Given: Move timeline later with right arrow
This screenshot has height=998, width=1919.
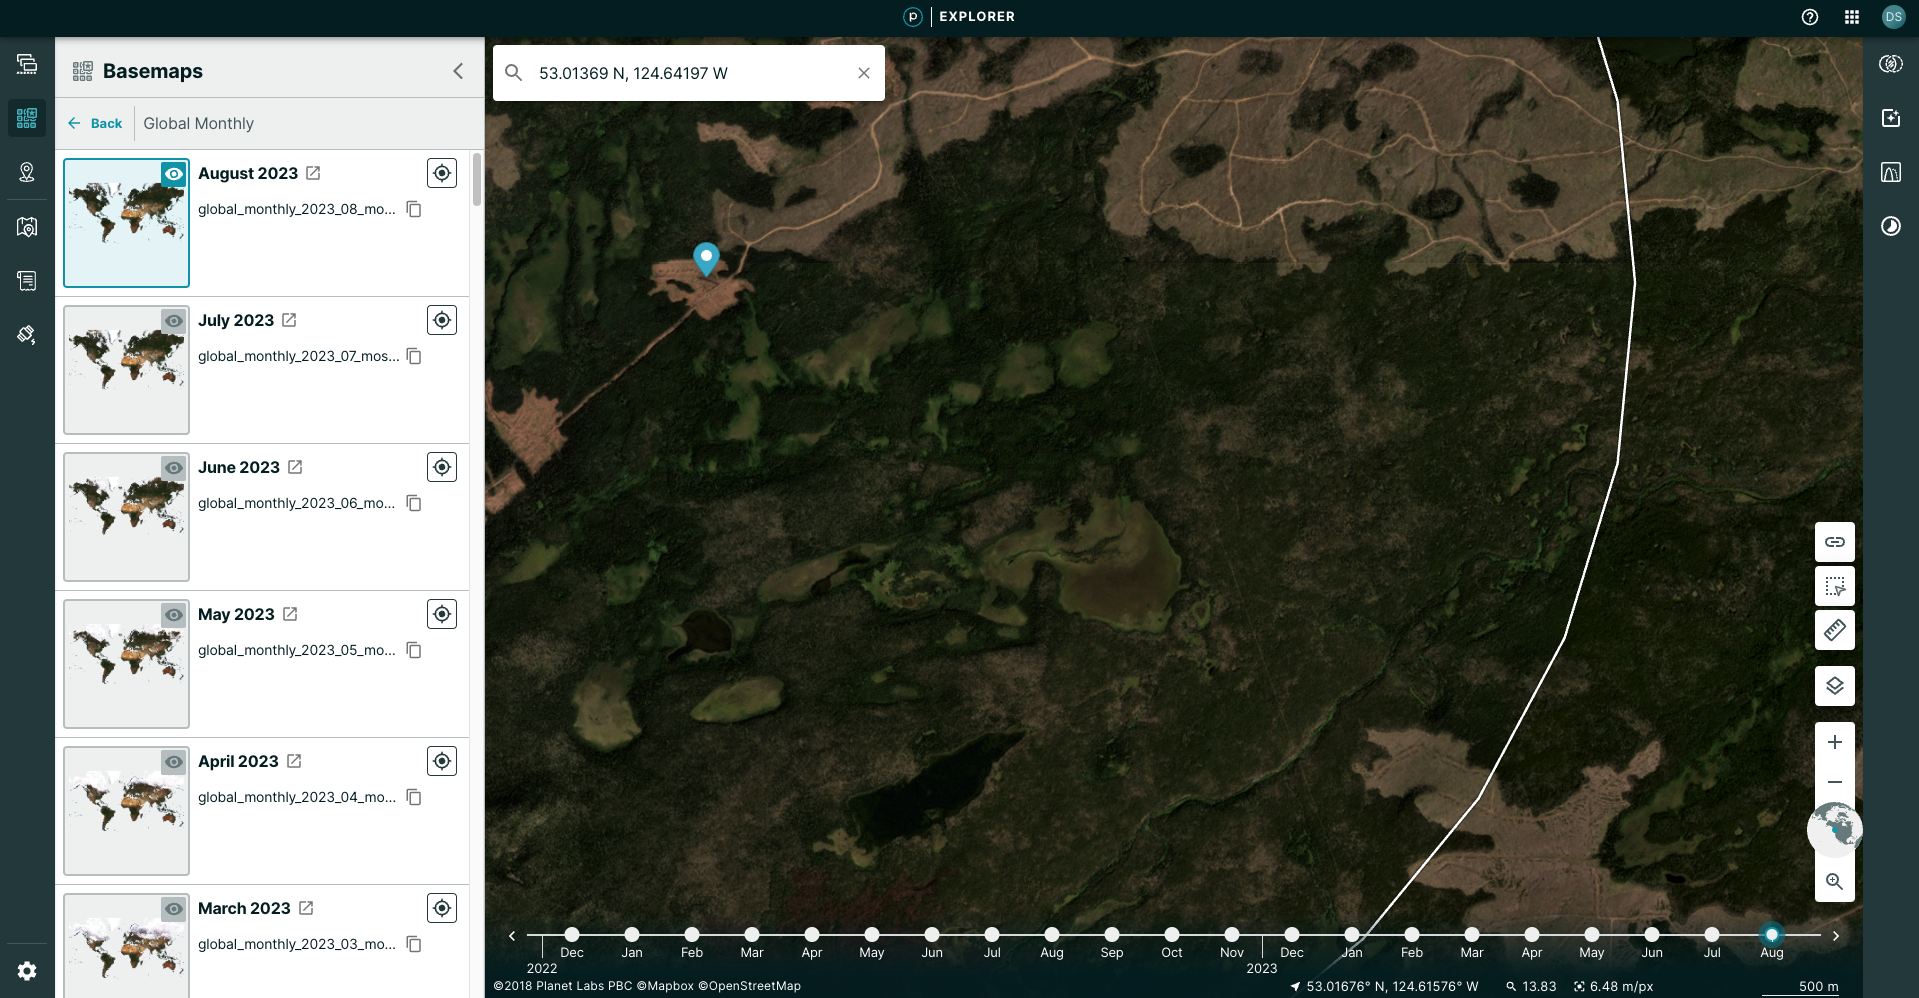Looking at the screenshot, I should click(x=1836, y=936).
